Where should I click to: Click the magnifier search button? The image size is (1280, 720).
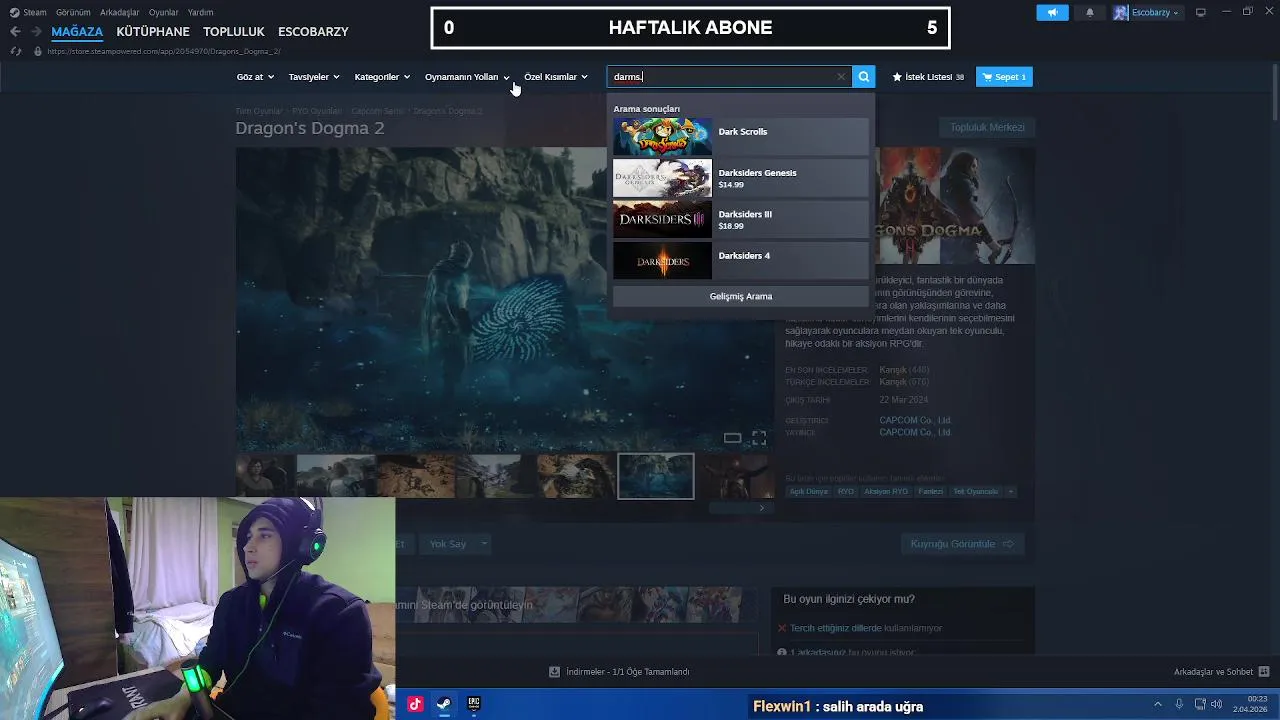pos(864,77)
